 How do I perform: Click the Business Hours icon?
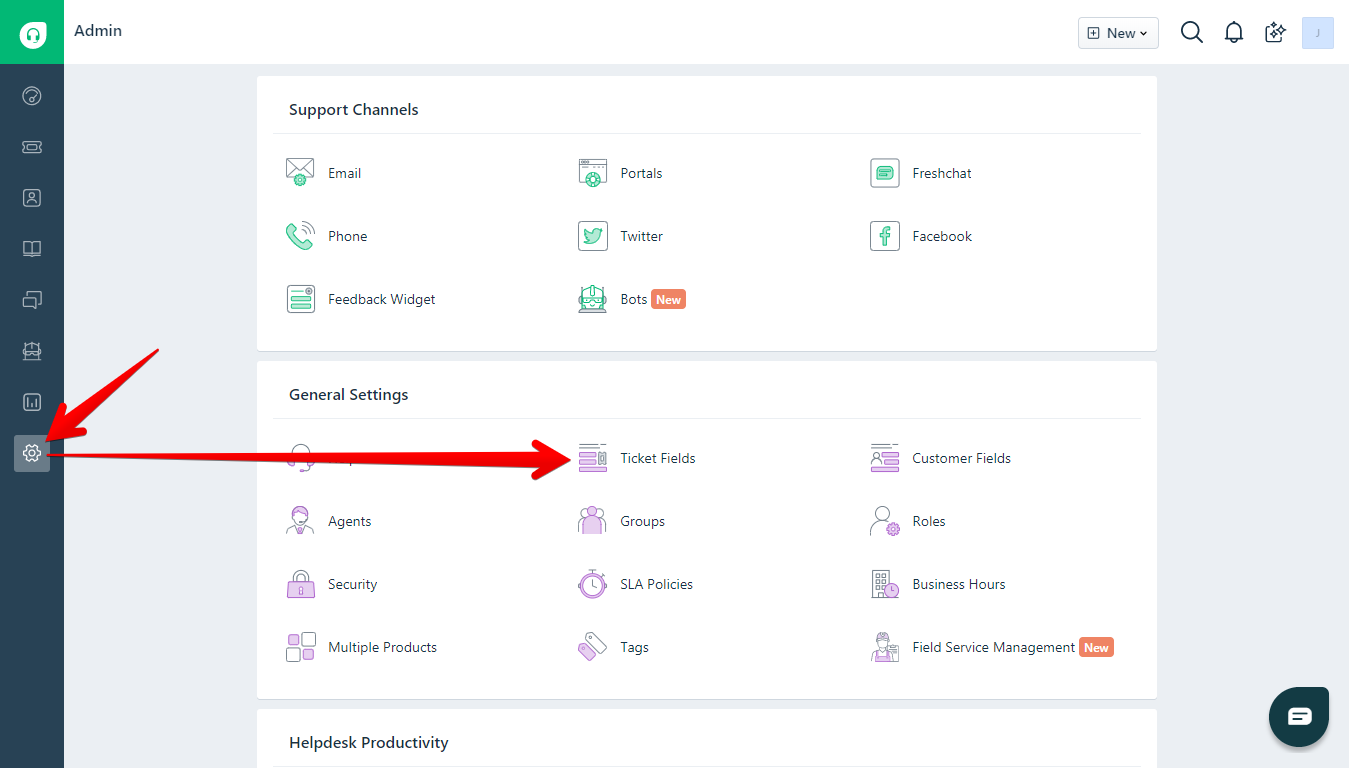pos(885,584)
